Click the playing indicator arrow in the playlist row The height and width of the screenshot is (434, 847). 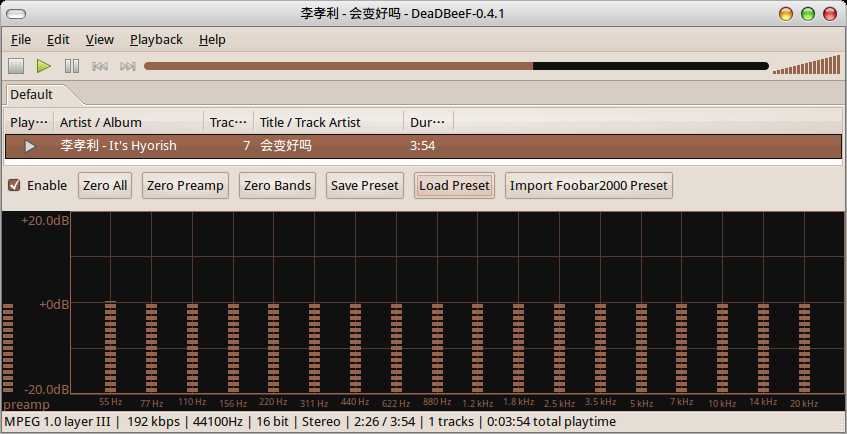click(30, 146)
